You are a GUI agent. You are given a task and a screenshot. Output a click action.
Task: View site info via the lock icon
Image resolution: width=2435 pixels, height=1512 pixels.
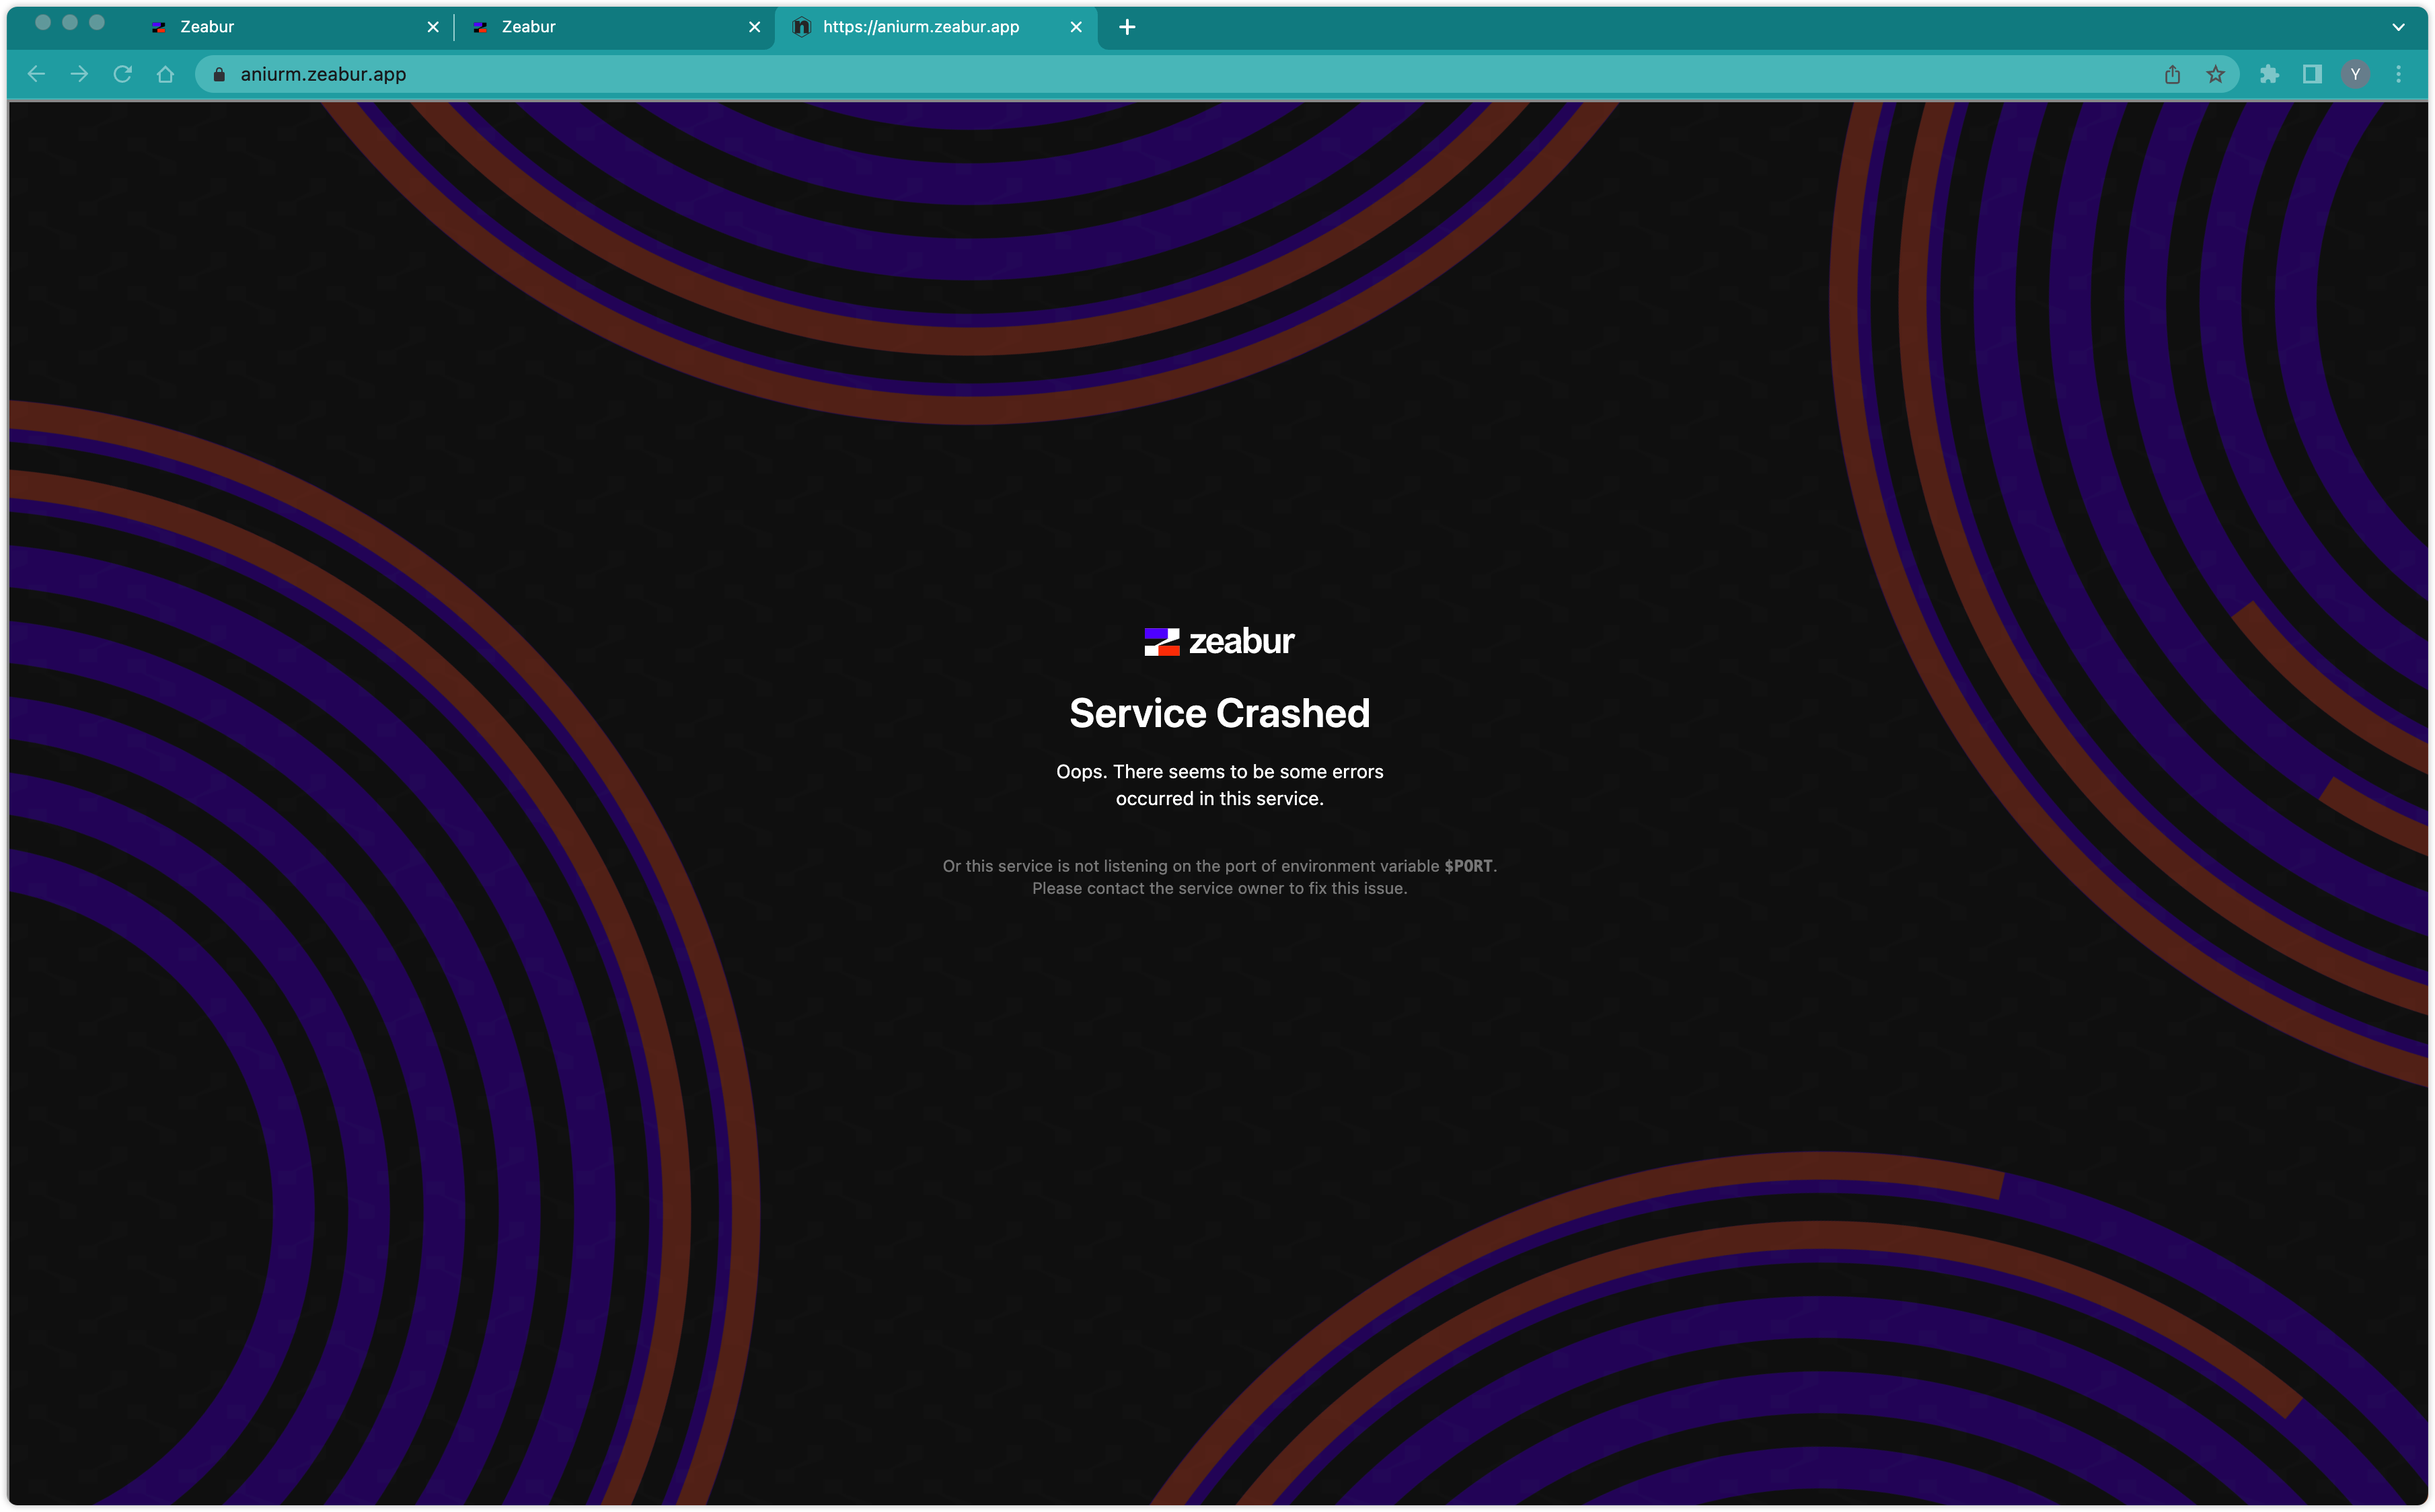[x=219, y=74]
